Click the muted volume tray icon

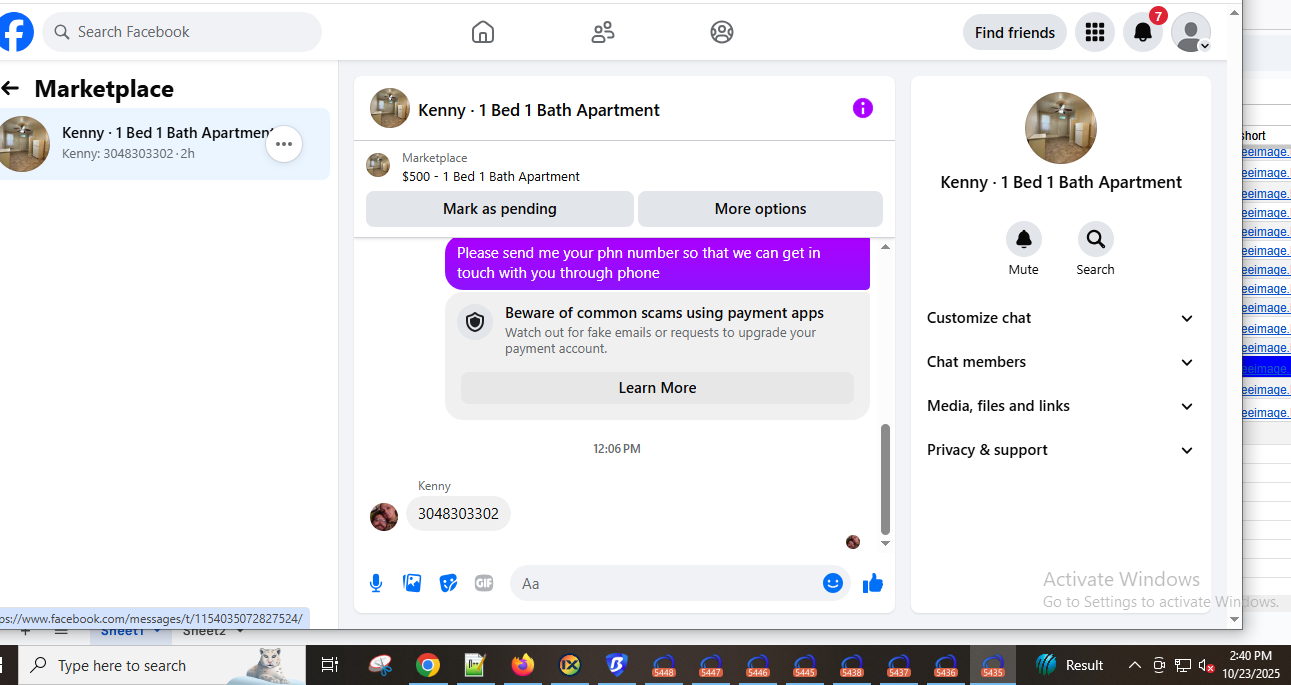(x=1207, y=665)
